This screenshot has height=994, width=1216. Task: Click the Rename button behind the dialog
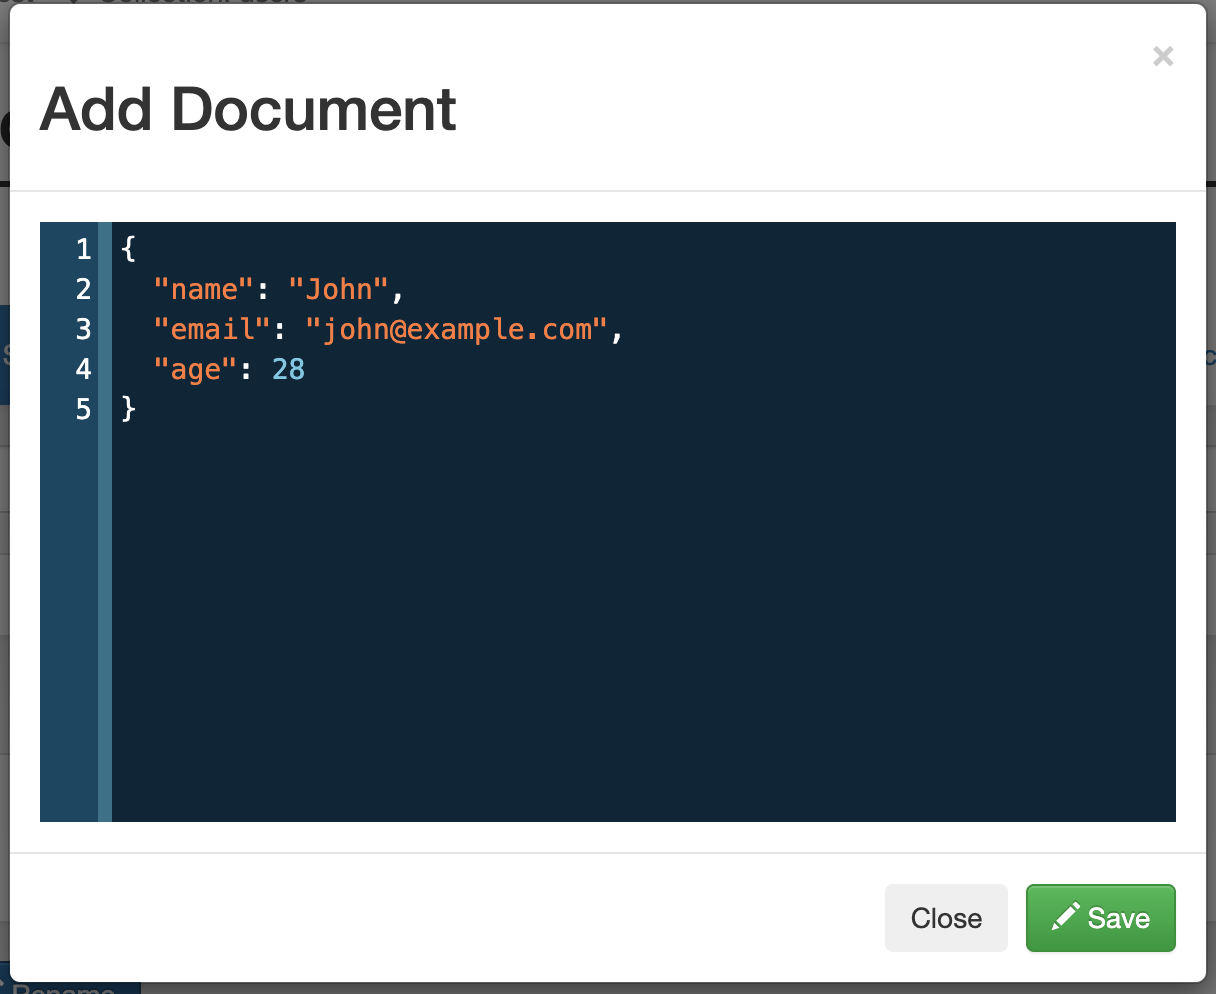[x=70, y=988]
